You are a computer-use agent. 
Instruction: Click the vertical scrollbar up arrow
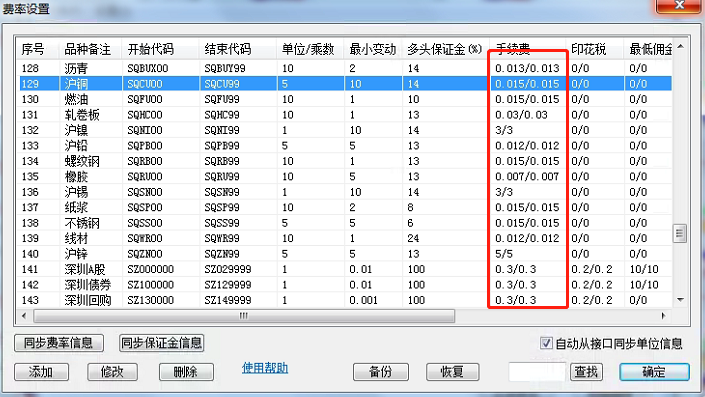click(x=680, y=47)
